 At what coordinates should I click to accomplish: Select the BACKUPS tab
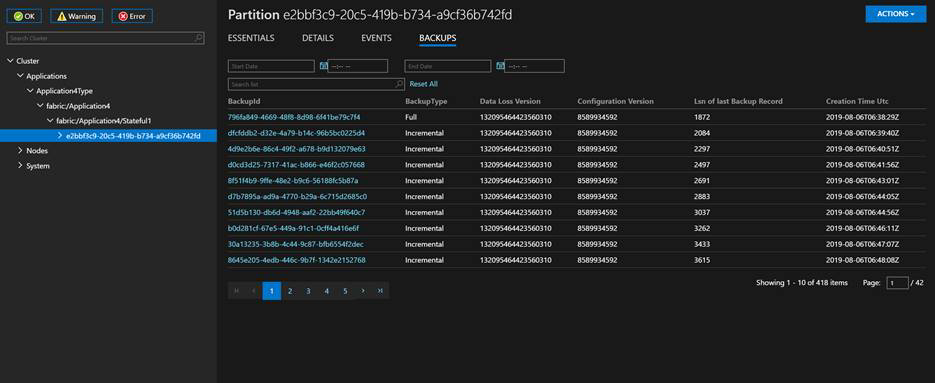click(438, 38)
